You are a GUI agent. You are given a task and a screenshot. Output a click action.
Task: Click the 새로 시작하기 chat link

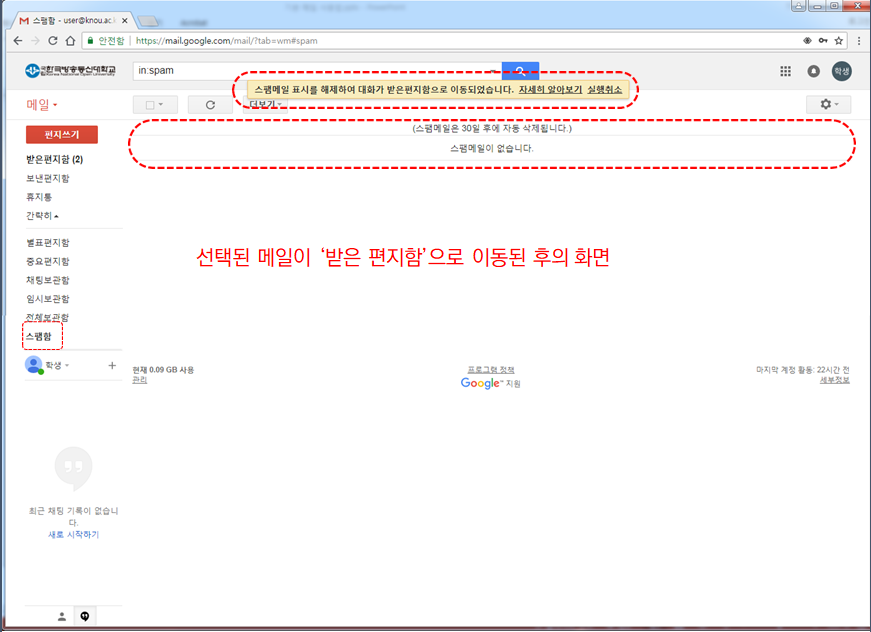(73, 535)
